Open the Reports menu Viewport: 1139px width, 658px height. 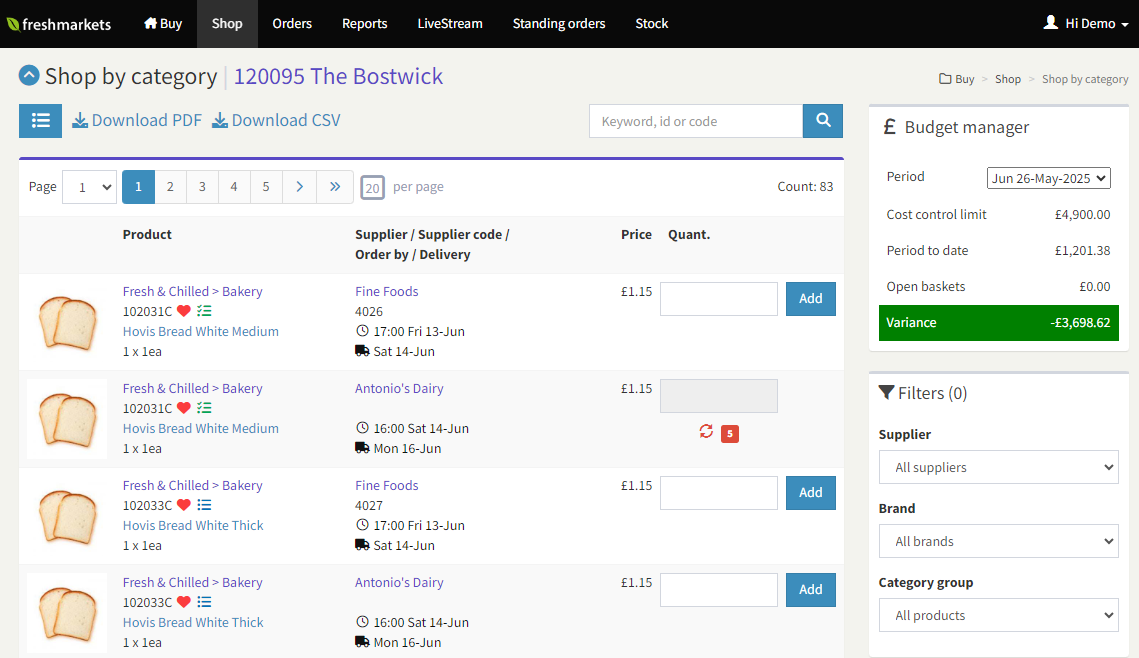click(x=365, y=23)
